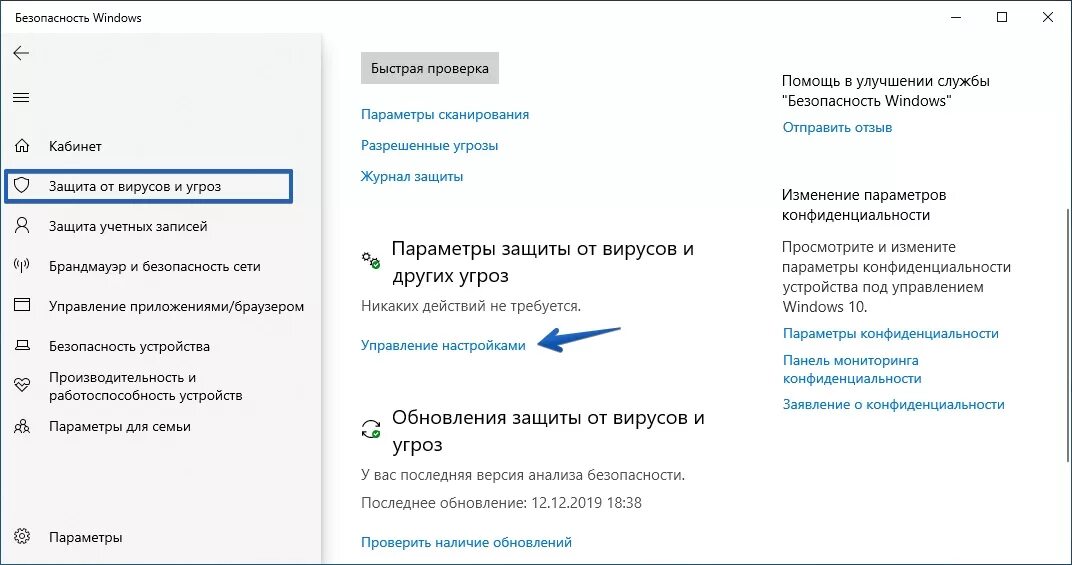Image resolution: width=1072 pixels, height=565 pixels.
Task: Click the window title Безопасность Windows
Action: coord(78,18)
